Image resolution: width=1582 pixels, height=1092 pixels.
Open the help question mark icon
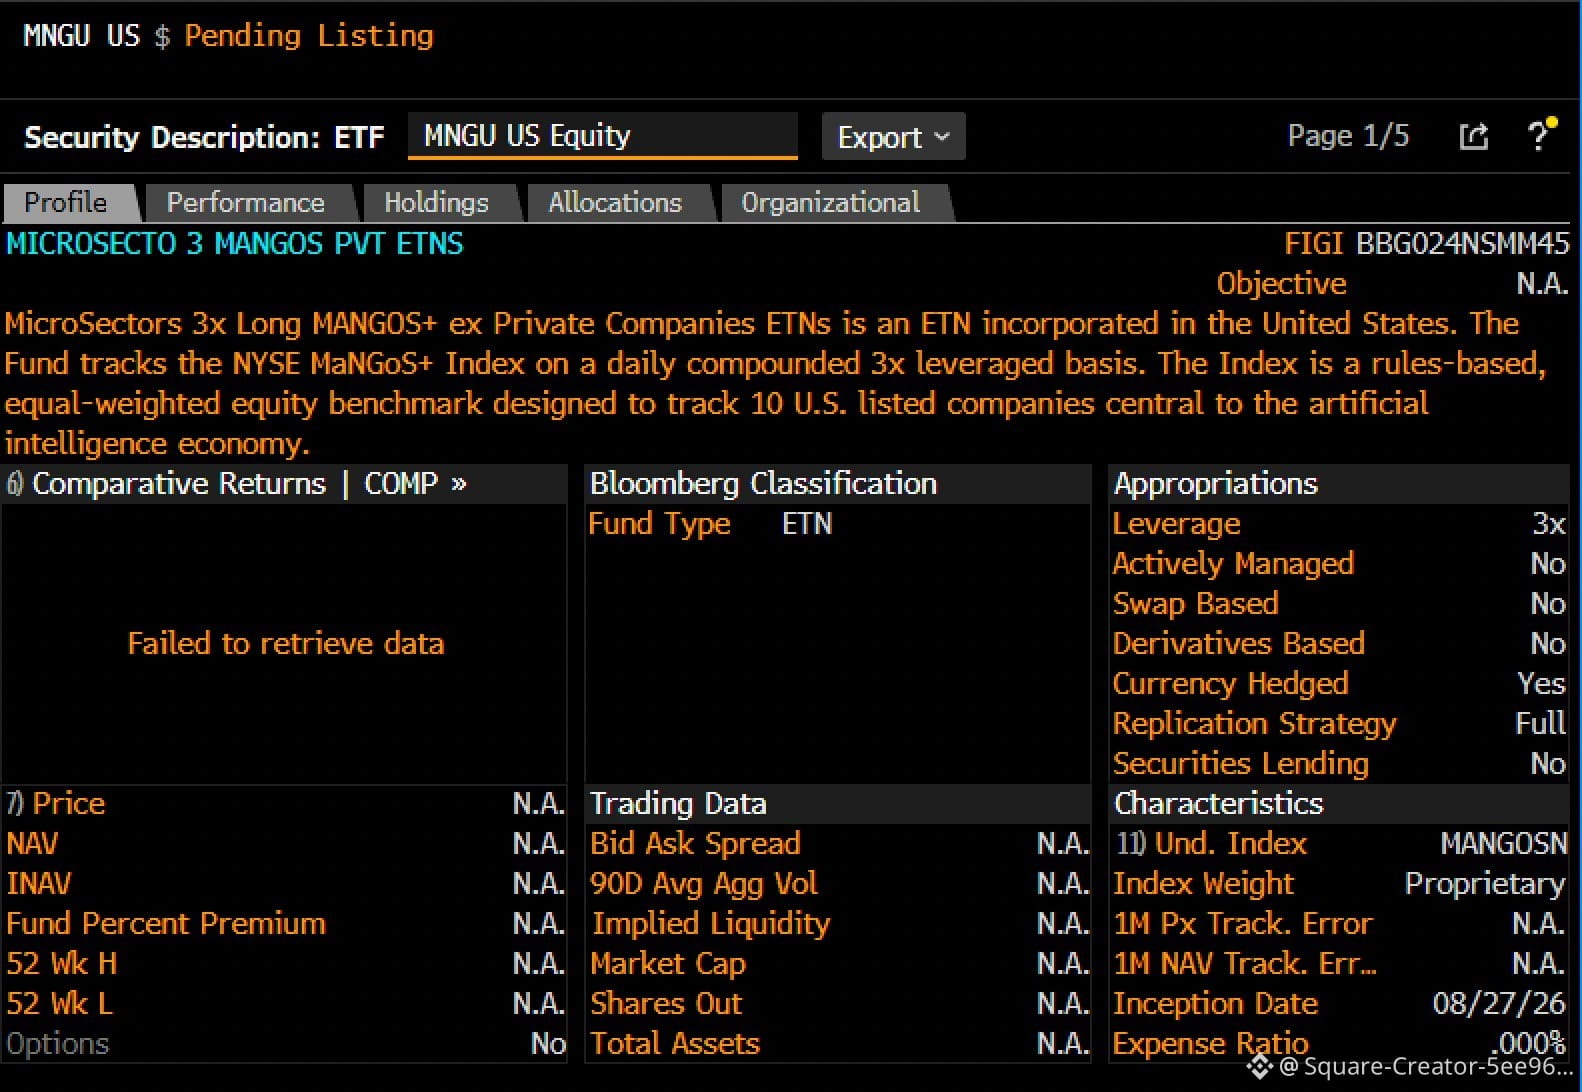coord(1541,135)
